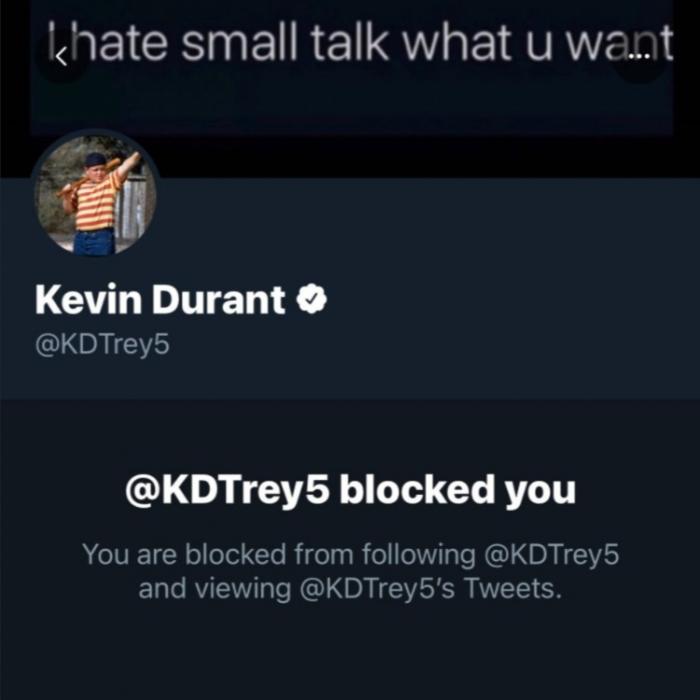Select the Kevin Durant display name
This screenshot has width=700, height=700.
(160, 300)
